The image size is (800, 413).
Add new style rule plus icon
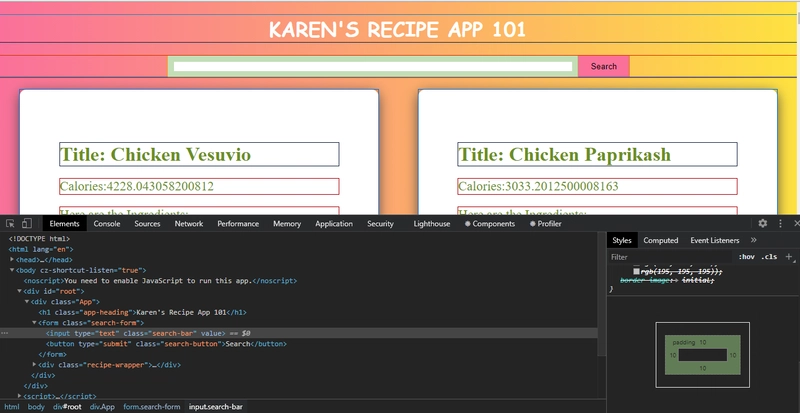(789, 257)
